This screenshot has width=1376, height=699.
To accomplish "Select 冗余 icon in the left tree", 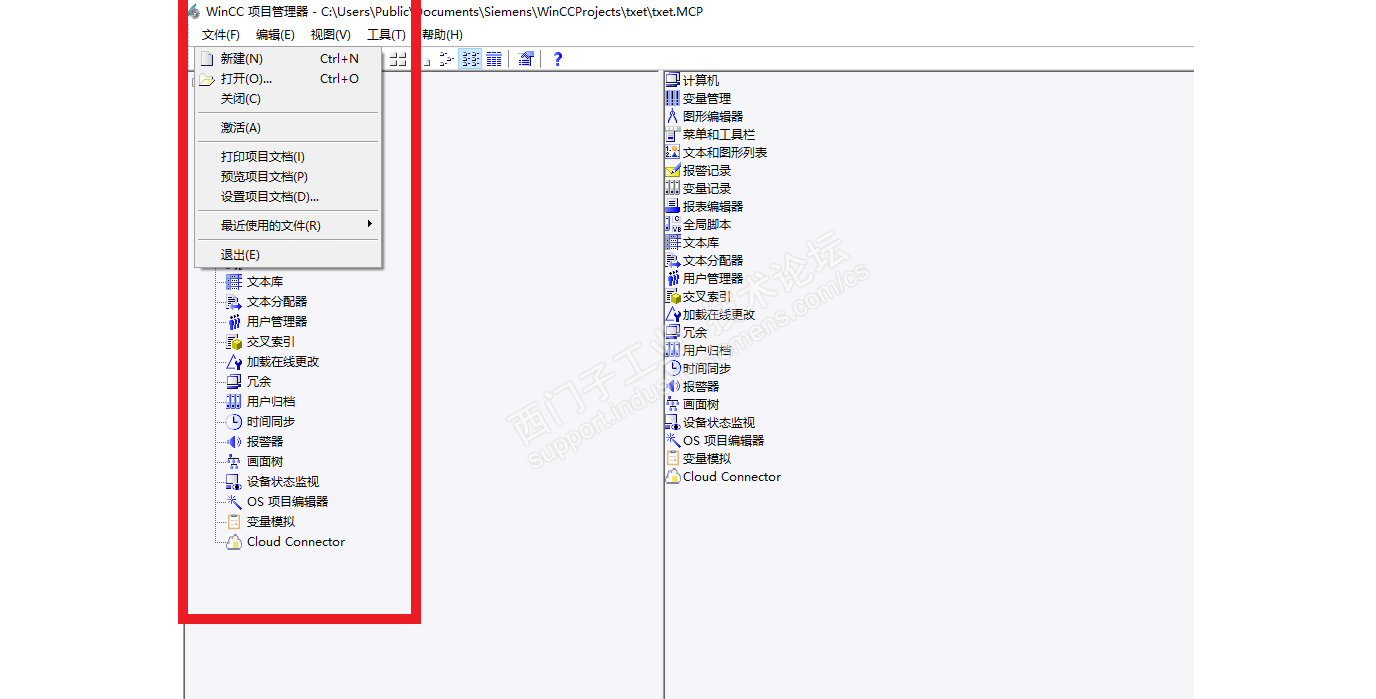I will (234, 382).
